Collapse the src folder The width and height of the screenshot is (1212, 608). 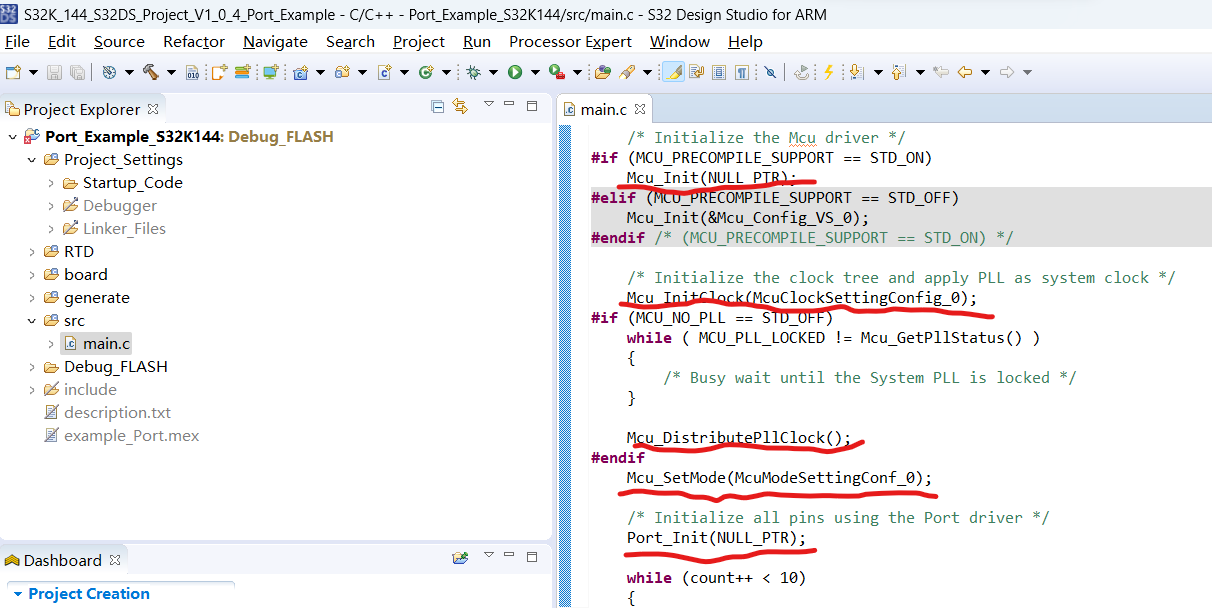pos(31,320)
